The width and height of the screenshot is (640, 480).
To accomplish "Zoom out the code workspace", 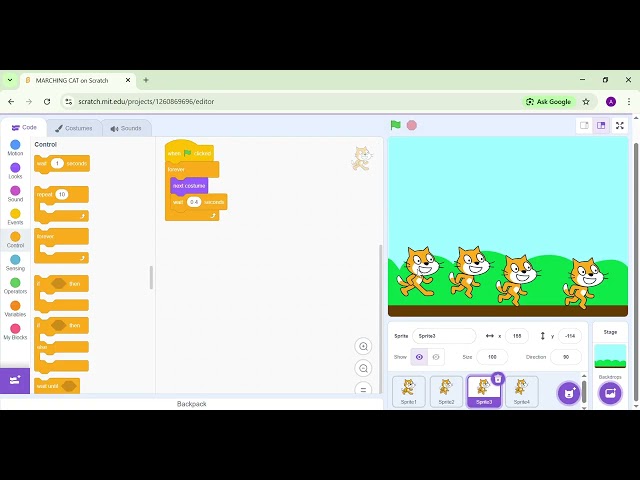I will point(363,368).
